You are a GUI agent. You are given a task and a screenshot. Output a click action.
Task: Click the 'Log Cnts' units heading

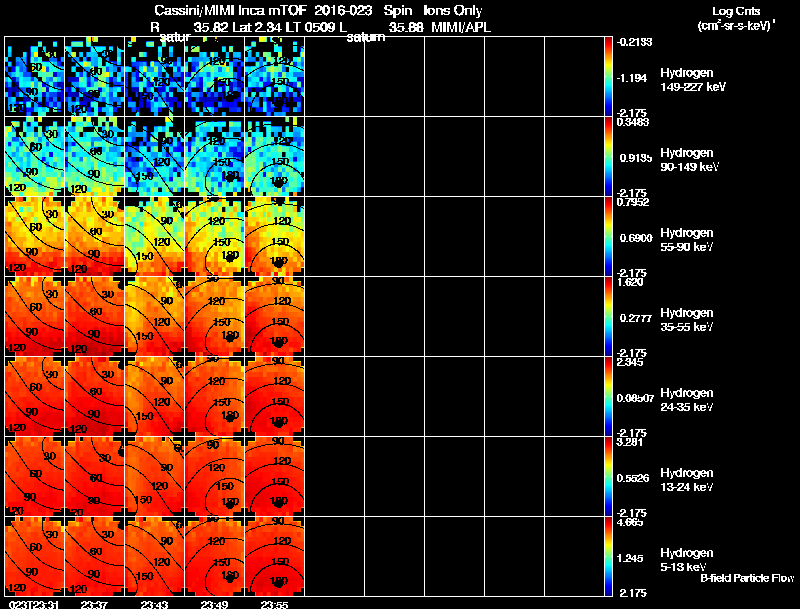(736, 11)
